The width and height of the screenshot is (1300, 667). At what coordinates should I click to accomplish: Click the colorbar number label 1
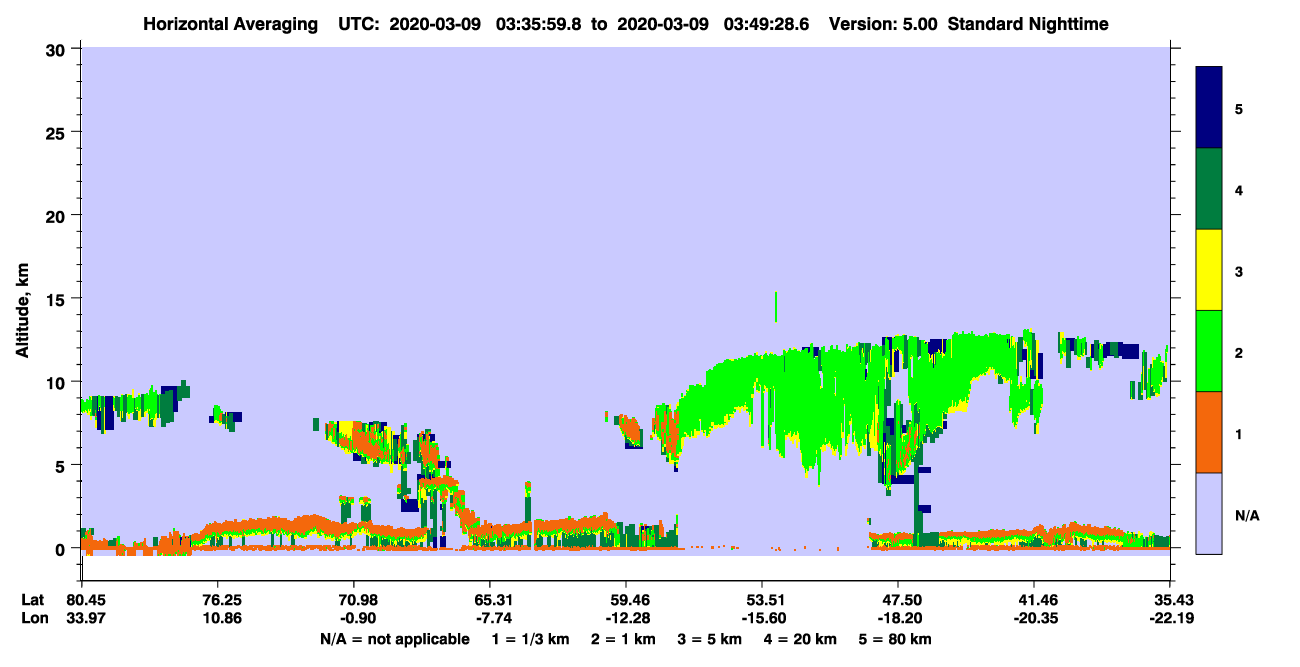(1239, 434)
